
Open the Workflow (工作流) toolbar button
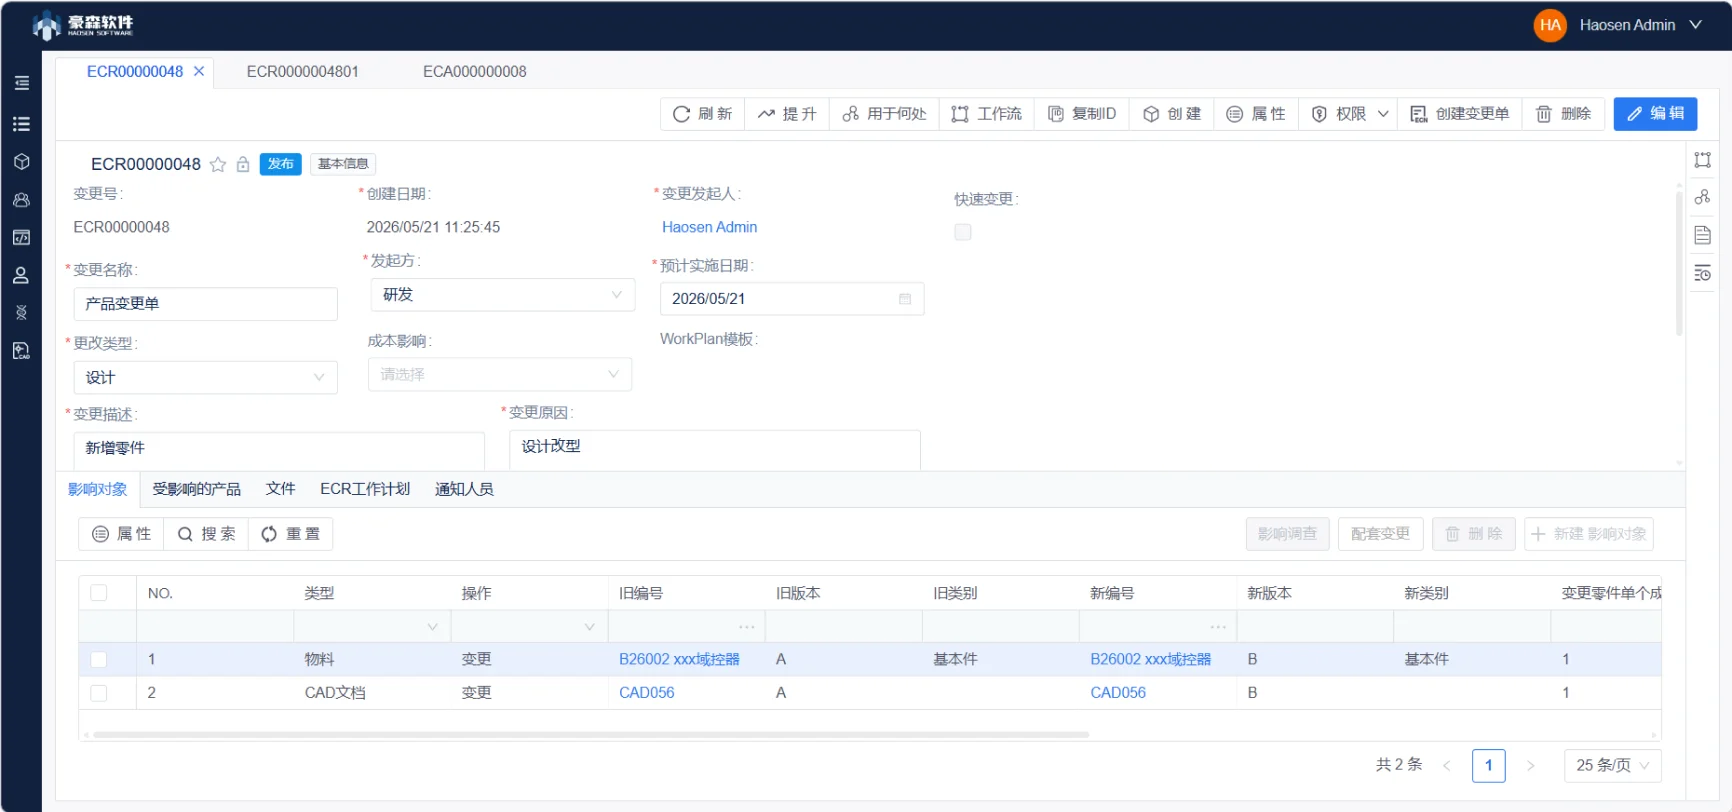[x=986, y=114]
